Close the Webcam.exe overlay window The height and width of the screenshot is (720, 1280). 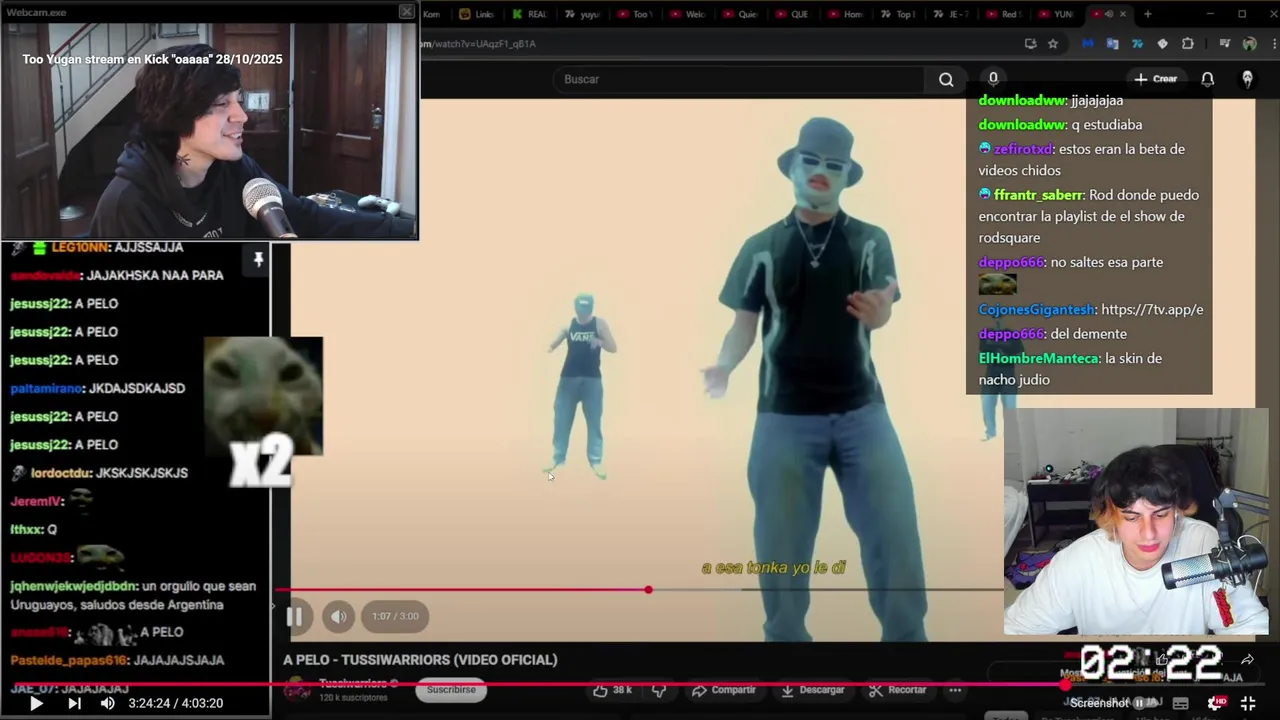tap(406, 12)
